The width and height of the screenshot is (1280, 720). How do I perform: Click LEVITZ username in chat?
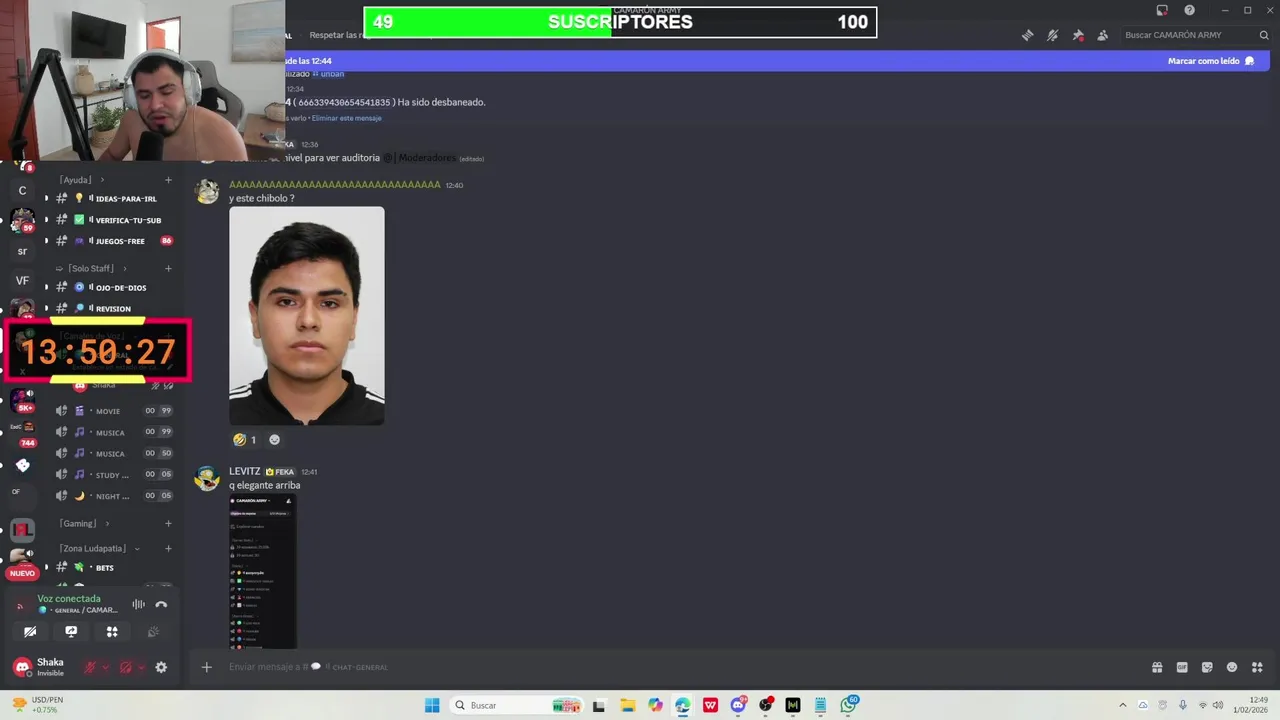click(x=245, y=471)
